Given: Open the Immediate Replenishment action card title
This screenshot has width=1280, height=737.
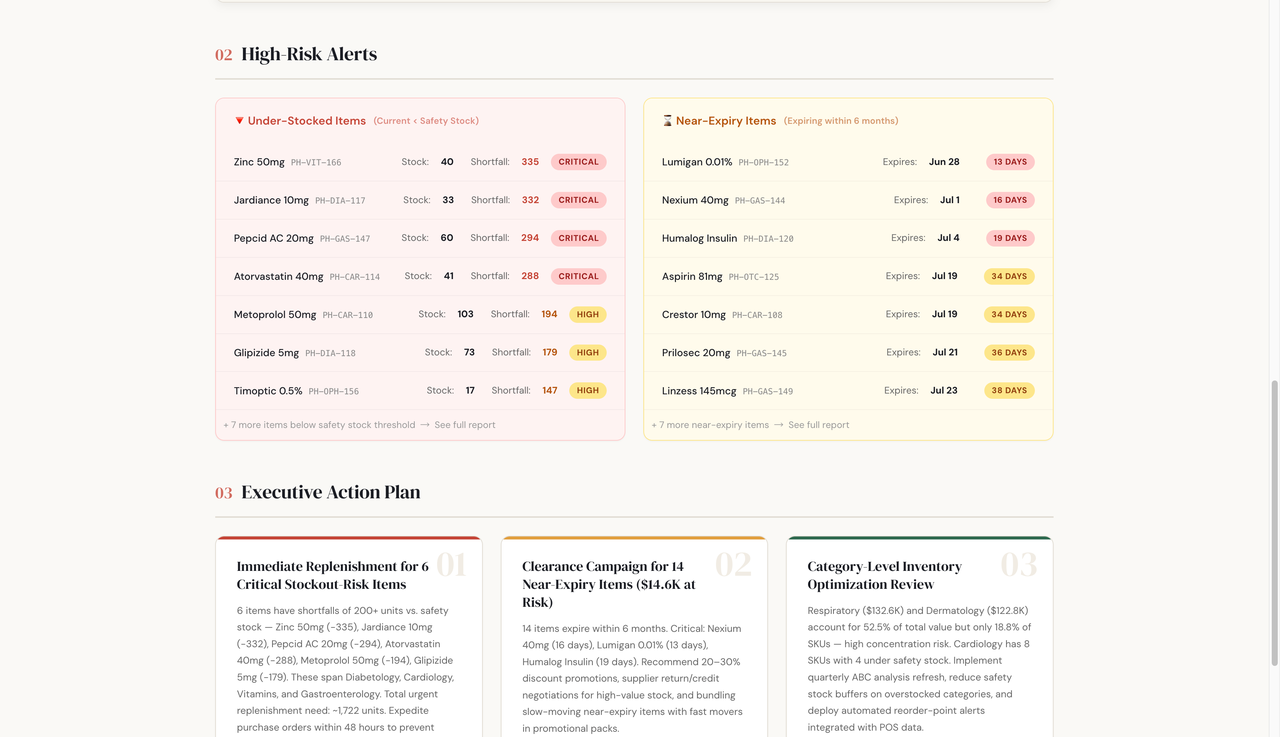Looking at the screenshot, I should 333,575.
